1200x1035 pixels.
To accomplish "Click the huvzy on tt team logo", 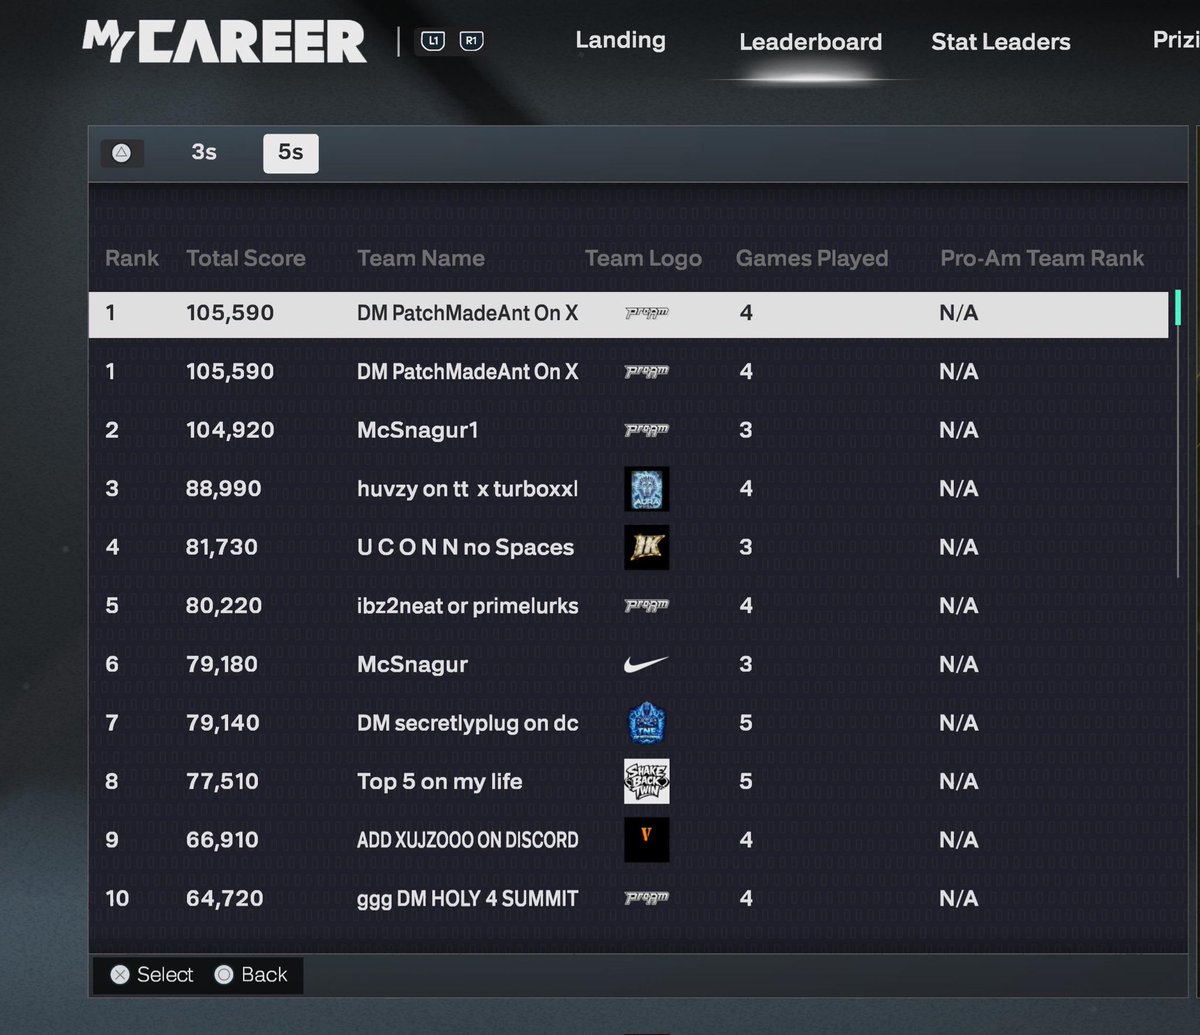I will (646, 489).
